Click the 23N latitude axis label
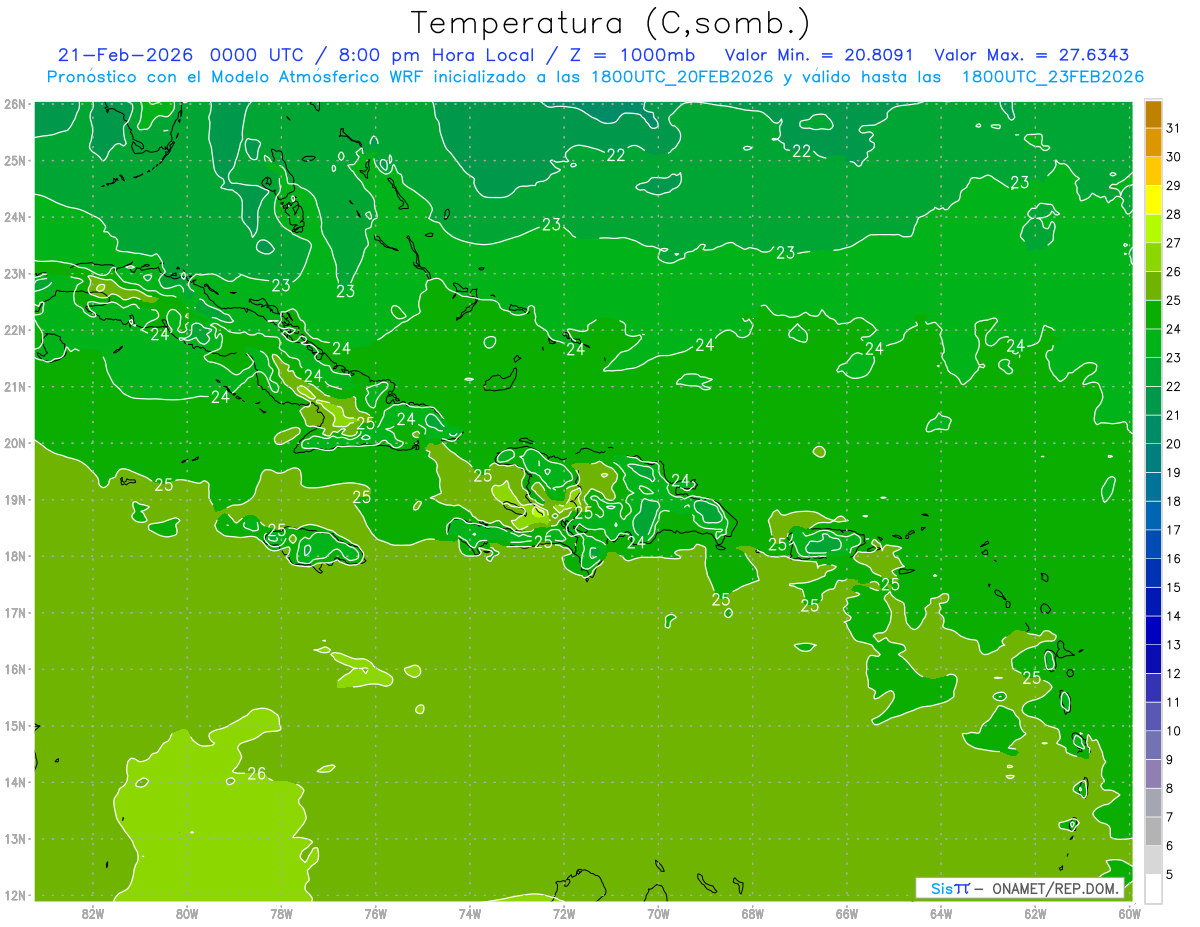 14,273
